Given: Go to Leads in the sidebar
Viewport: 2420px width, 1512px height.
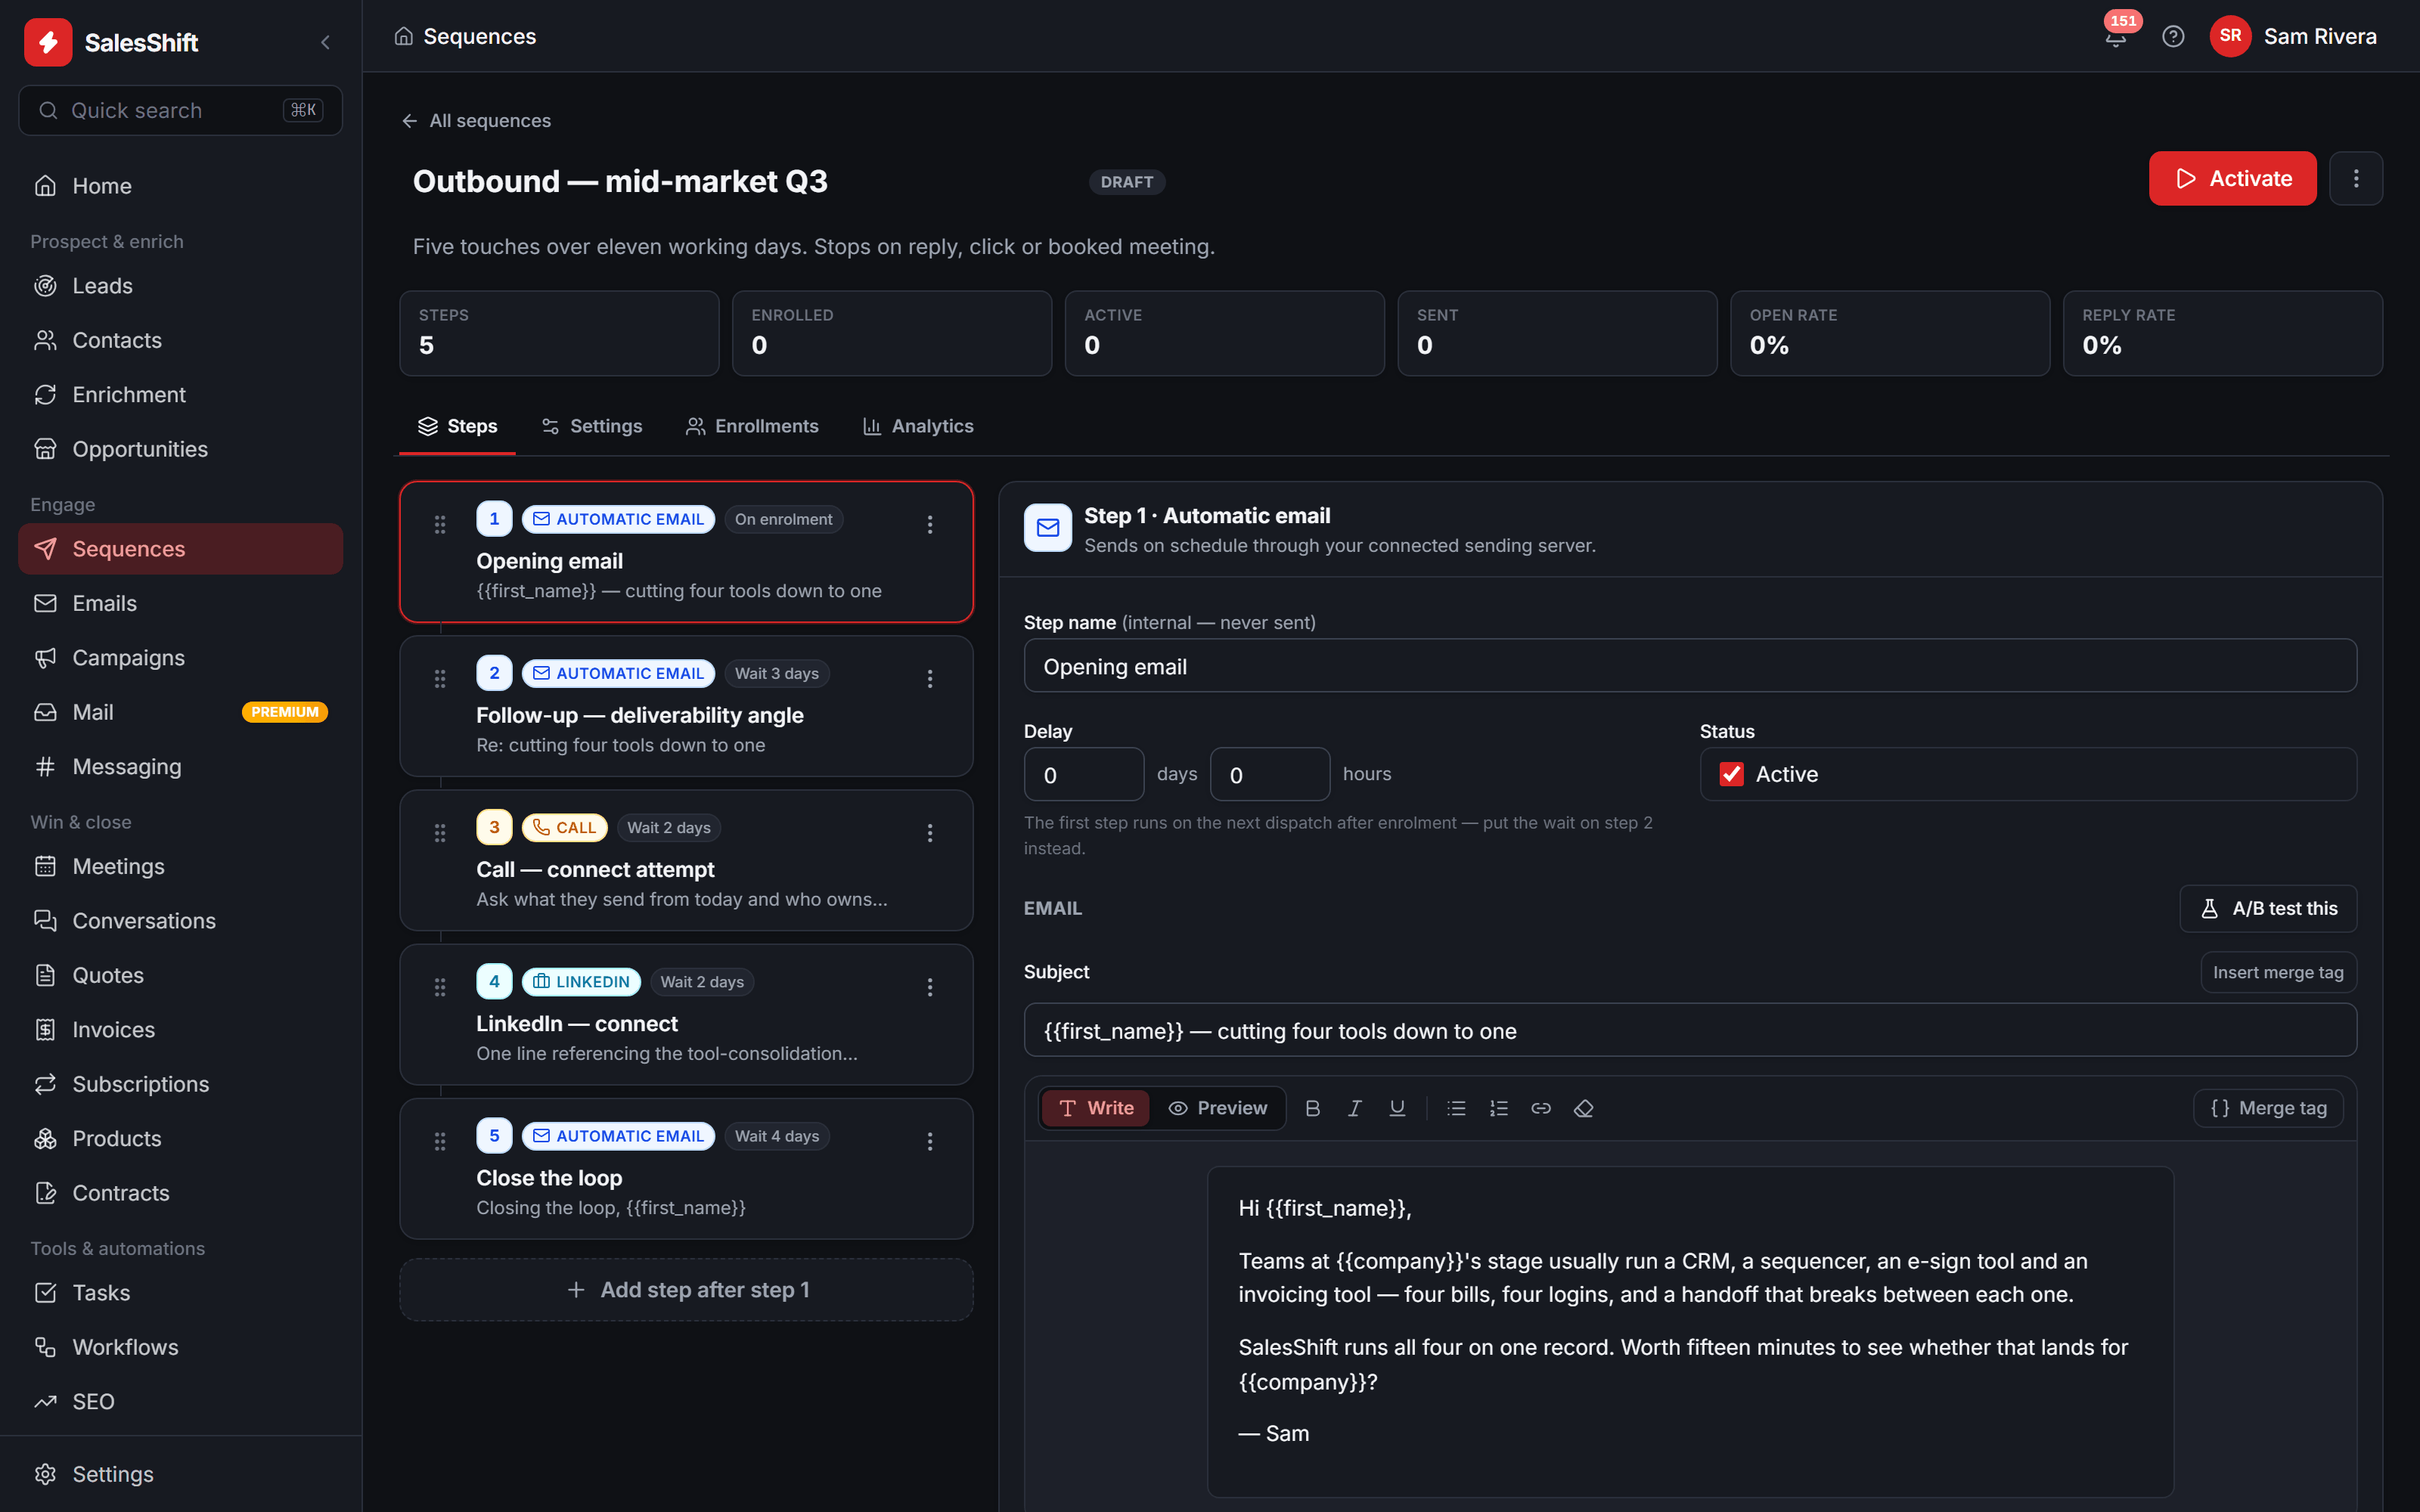Looking at the screenshot, I should pos(180,286).
